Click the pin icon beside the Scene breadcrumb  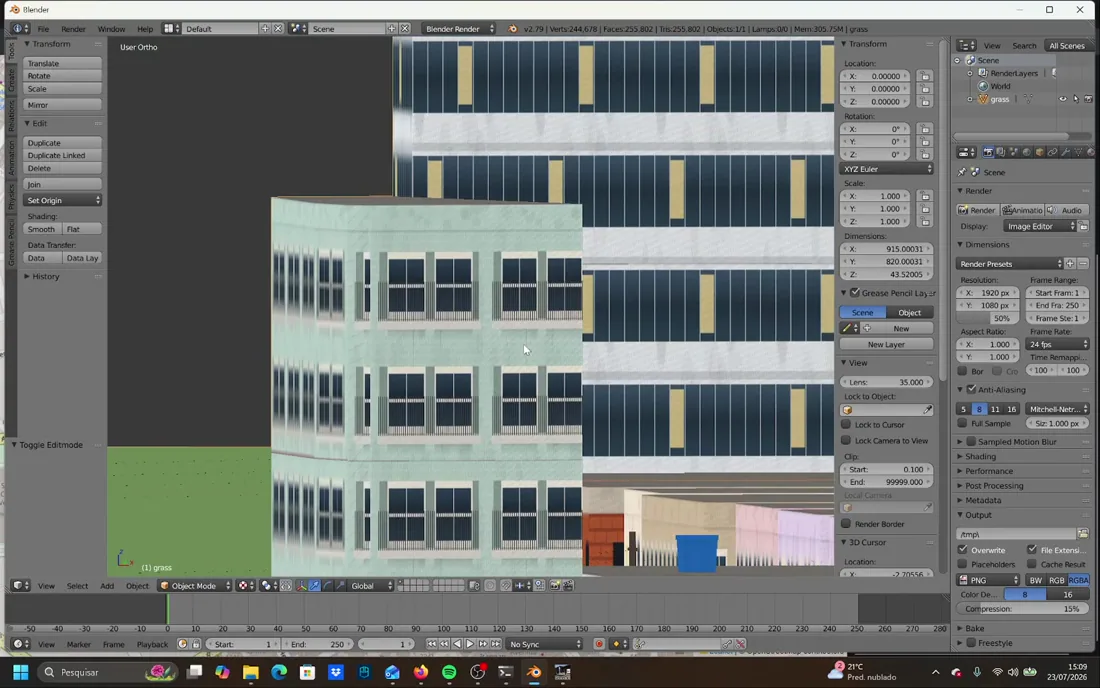[x=962, y=172]
